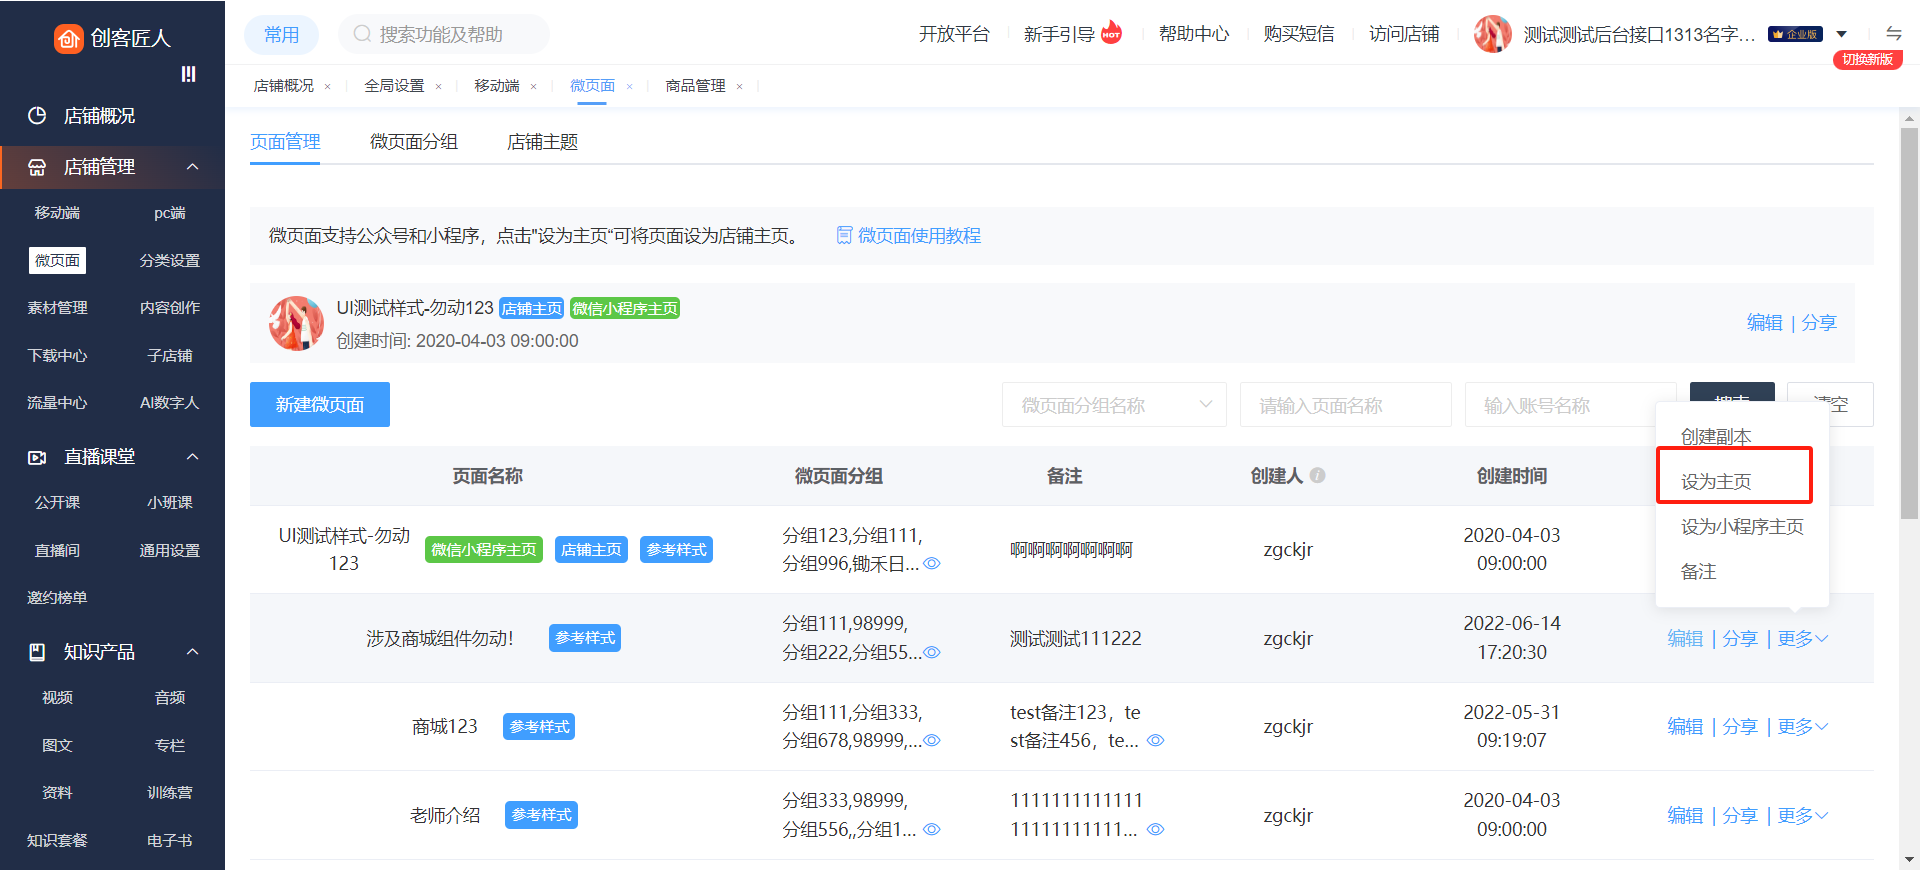Click the swap arrows icon at top right
The image size is (1920, 870).
click(1893, 33)
